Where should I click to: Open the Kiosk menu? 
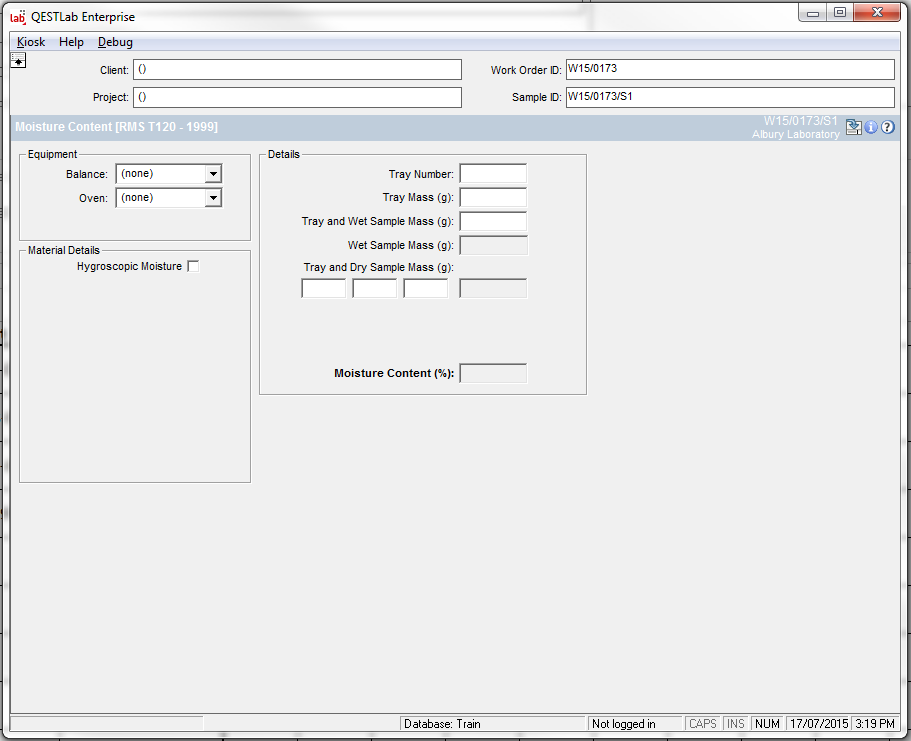point(31,42)
